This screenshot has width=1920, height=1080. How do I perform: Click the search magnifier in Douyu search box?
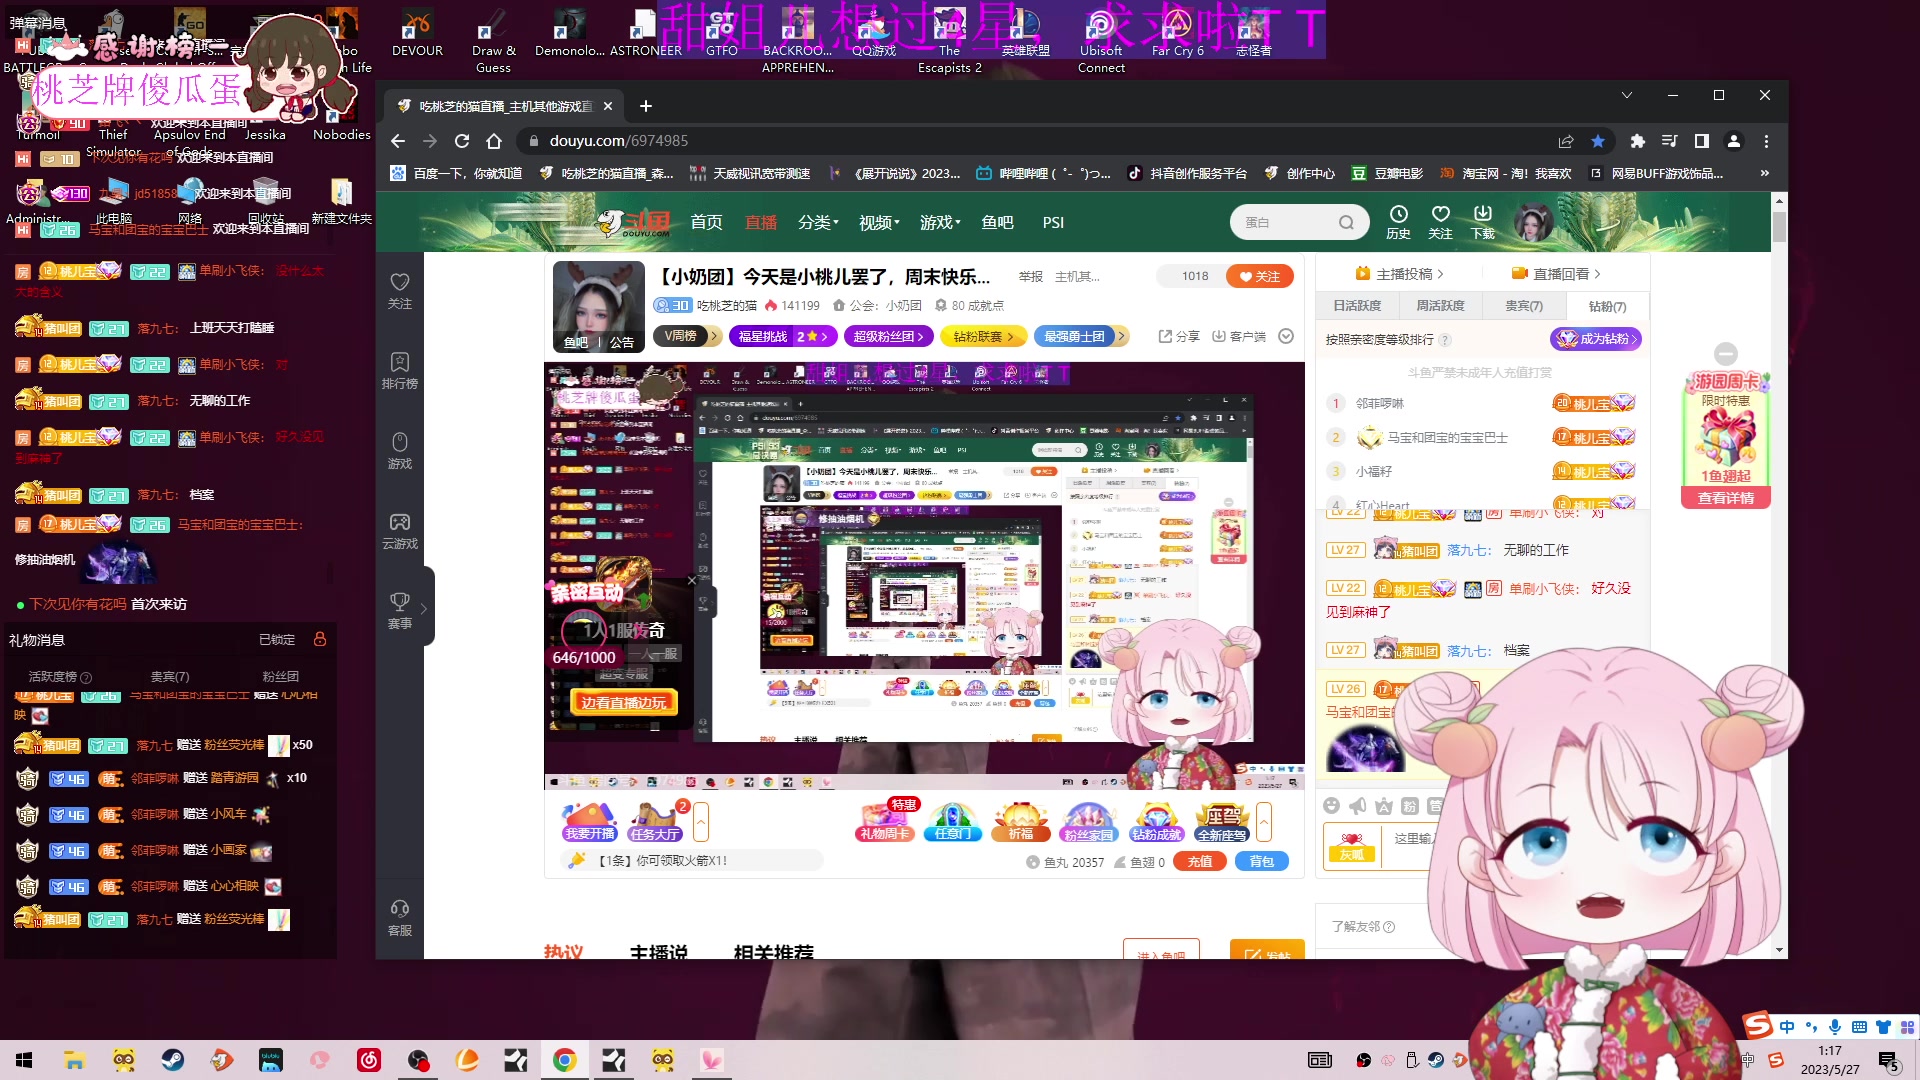click(1347, 223)
